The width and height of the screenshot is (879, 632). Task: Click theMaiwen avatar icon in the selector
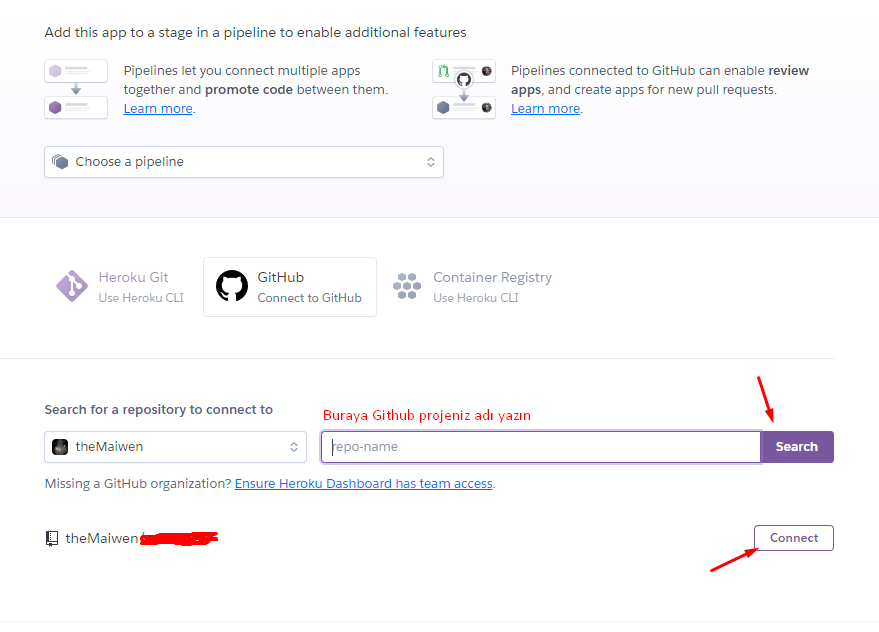pos(60,447)
